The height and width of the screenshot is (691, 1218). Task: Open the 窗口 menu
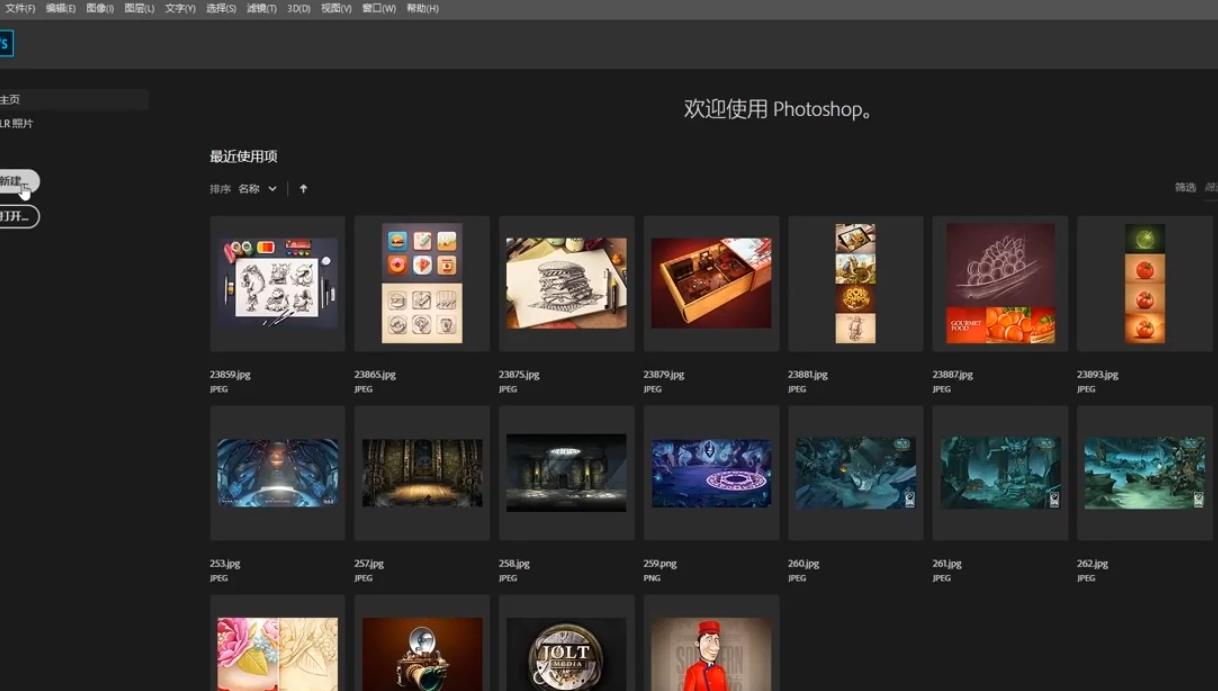pyautogui.click(x=378, y=8)
